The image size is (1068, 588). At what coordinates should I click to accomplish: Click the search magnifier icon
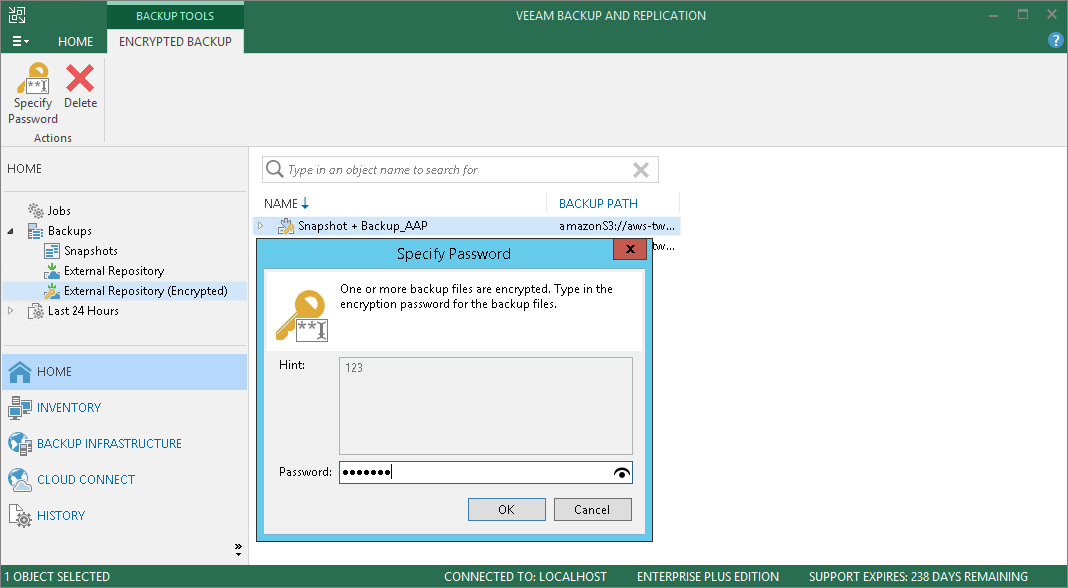pyautogui.click(x=274, y=169)
